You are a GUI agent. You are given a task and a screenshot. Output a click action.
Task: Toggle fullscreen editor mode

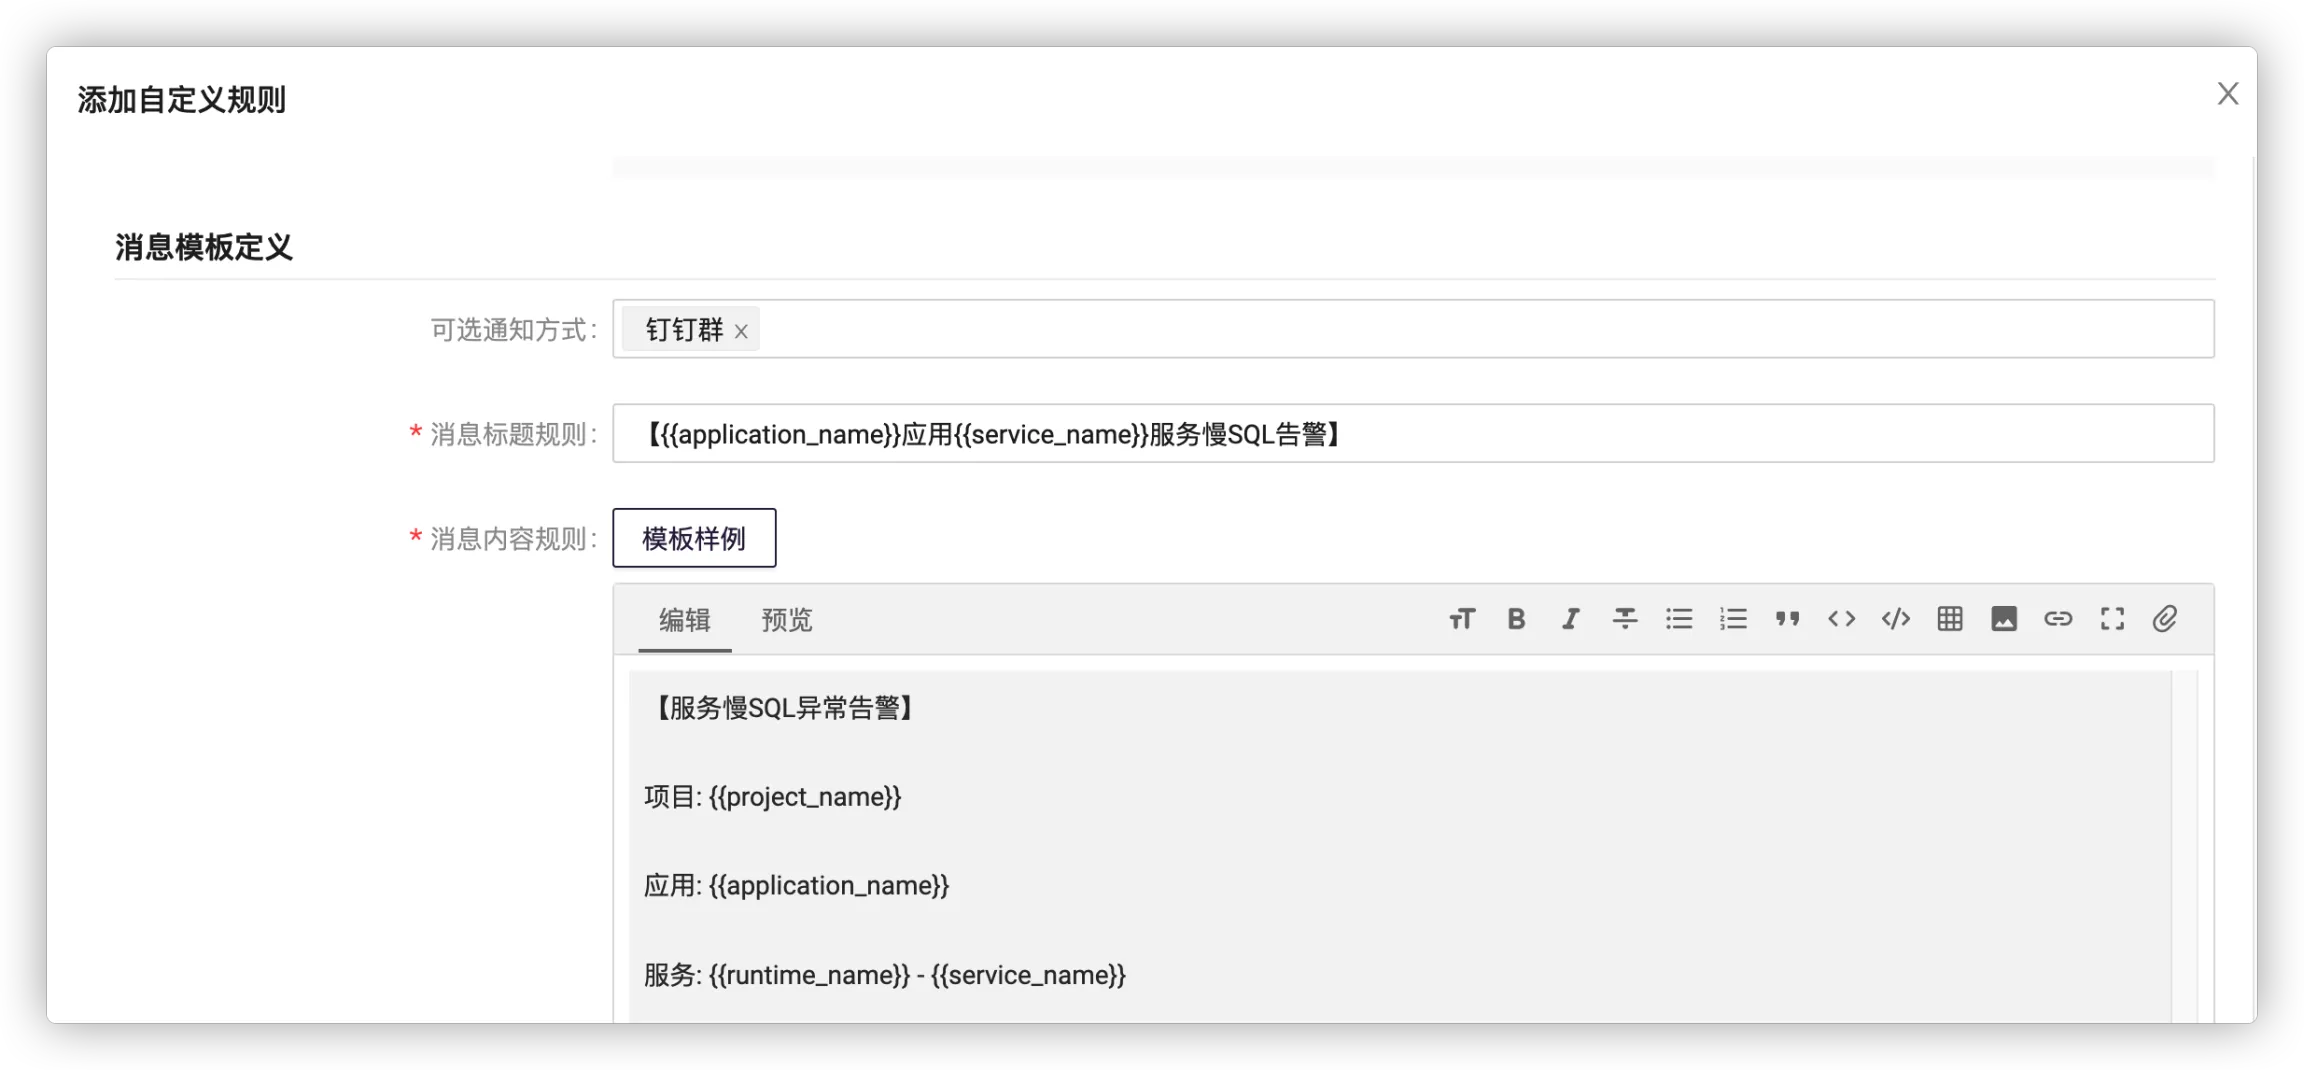2112,619
